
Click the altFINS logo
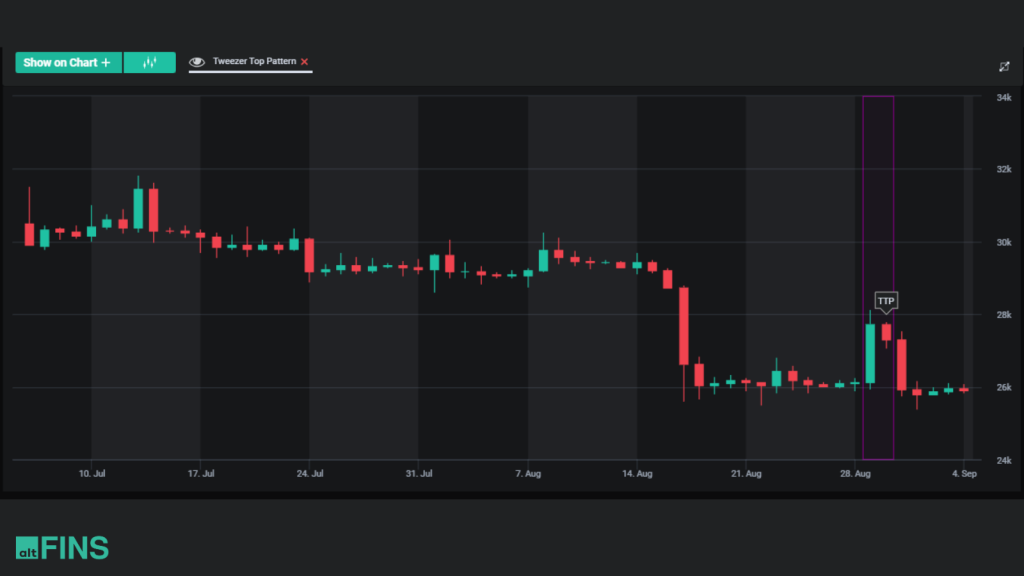point(62,547)
